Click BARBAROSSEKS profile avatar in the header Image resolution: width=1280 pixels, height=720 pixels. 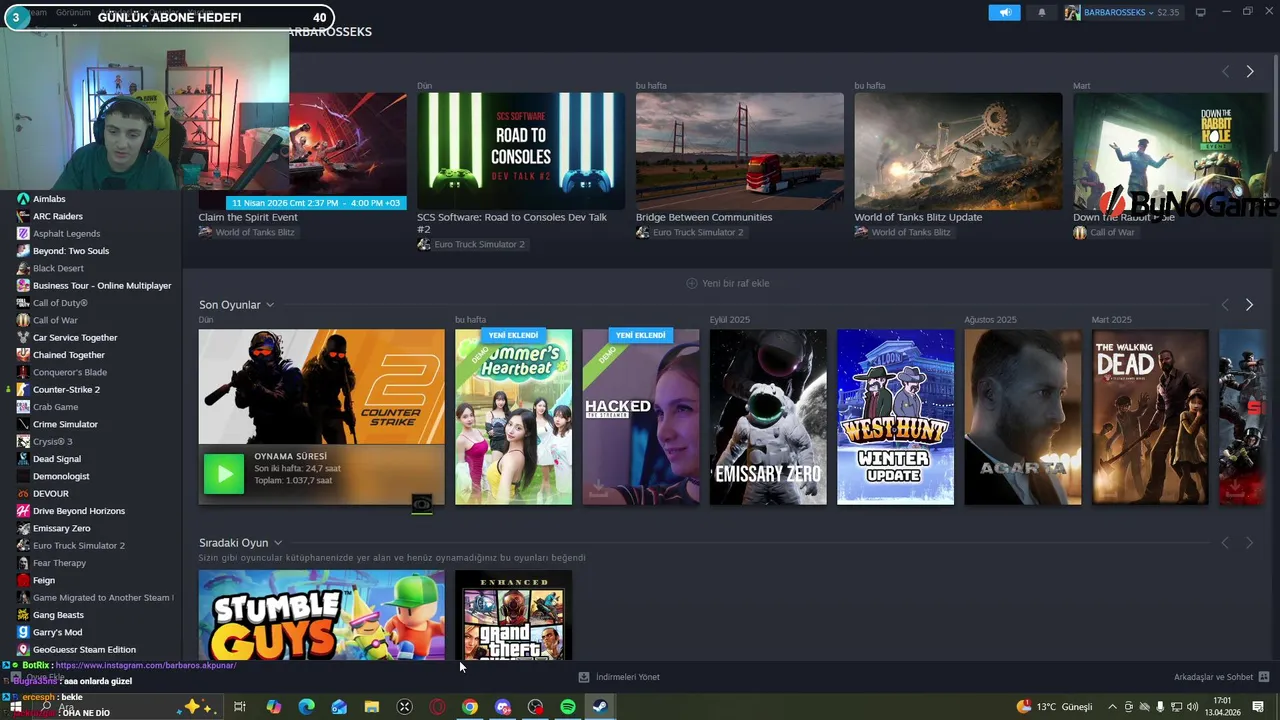(1073, 12)
